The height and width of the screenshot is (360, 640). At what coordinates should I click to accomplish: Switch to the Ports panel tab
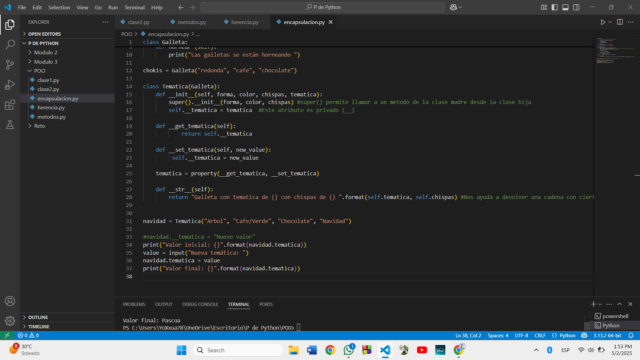pyautogui.click(x=266, y=304)
